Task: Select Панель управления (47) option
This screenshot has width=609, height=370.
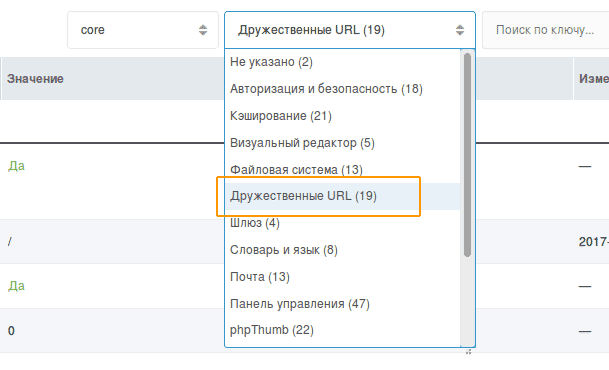Action: pyautogui.click(x=343, y=304)
